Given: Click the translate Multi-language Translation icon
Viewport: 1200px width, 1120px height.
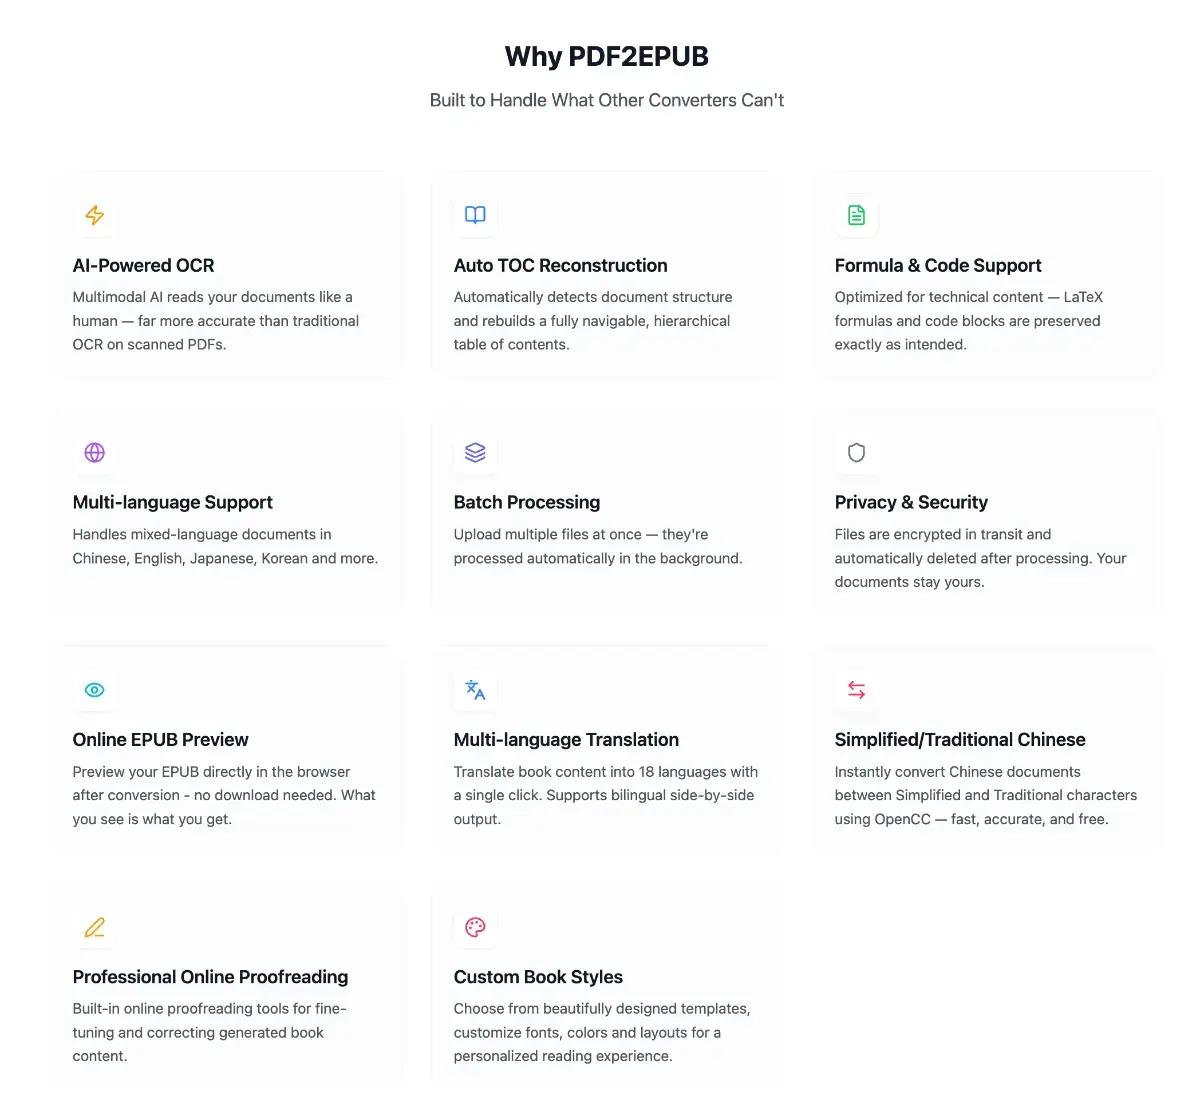Looking at the screenshot, I should [x=476, y=690].
